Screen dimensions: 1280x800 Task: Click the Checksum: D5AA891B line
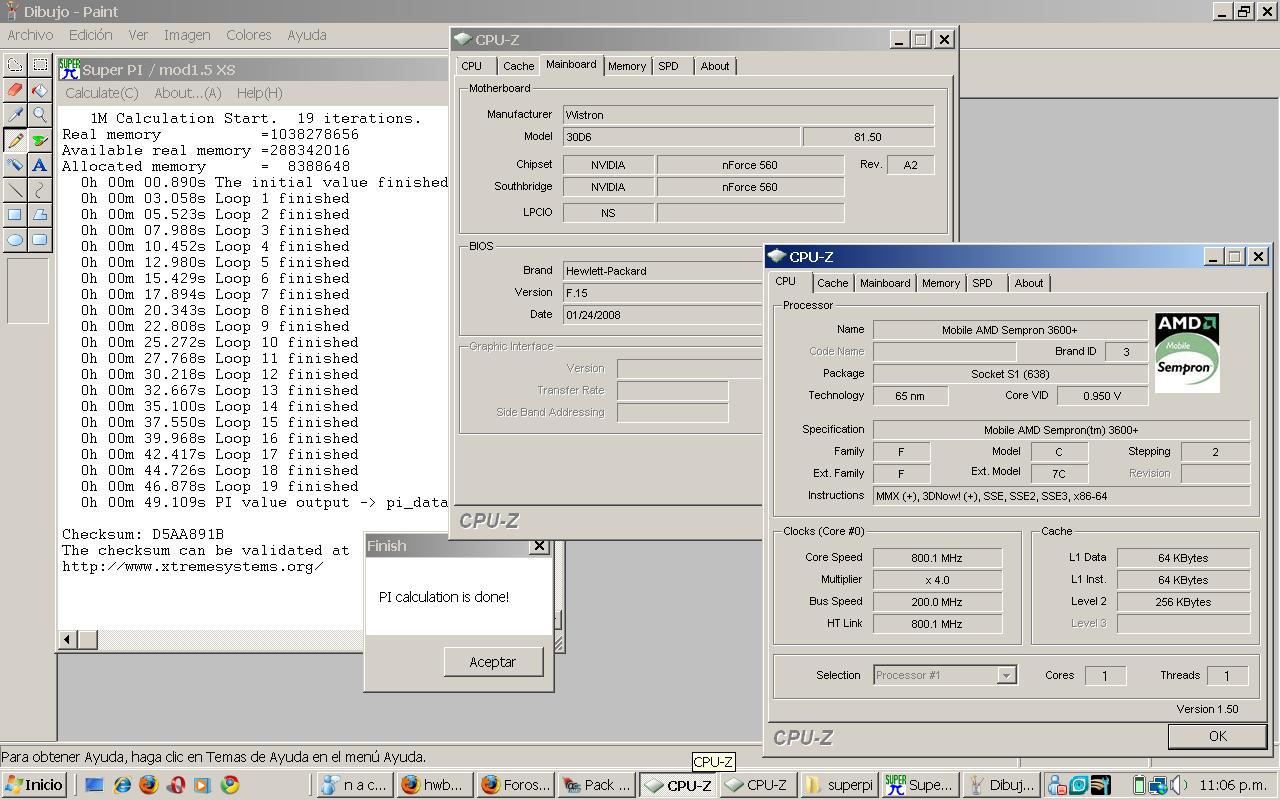pyautogui.click(x=143, y=534)
